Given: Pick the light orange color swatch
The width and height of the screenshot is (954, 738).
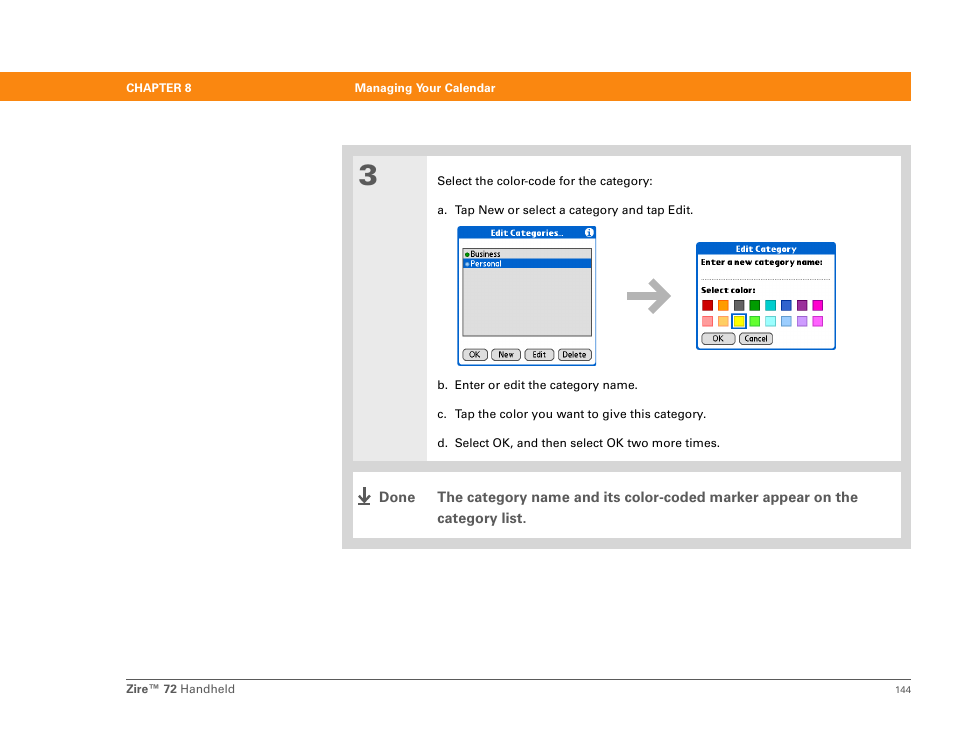Looking at the screenshot, I should [723, 321].
